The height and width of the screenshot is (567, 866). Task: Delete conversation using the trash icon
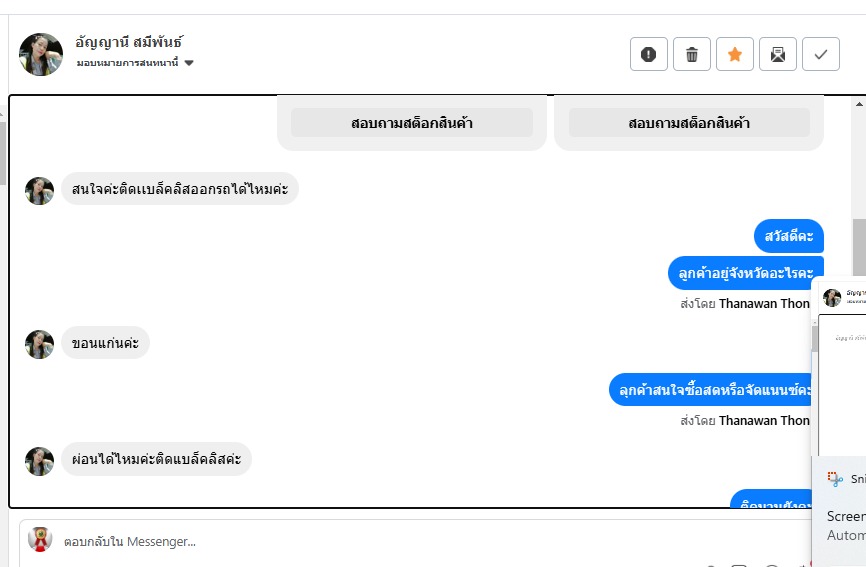(x=692, y=55)
